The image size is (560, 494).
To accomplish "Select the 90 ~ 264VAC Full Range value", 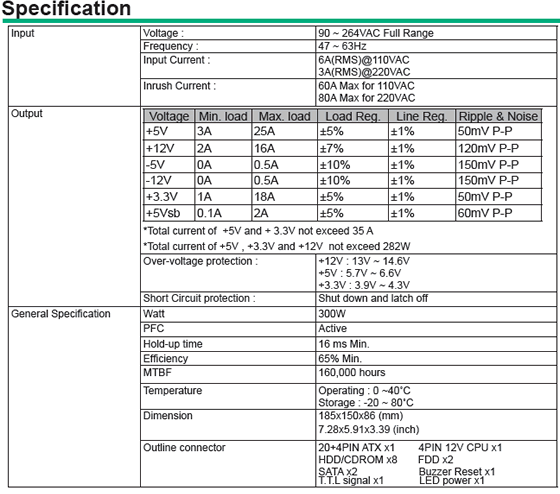I will (x=376, y=33).
